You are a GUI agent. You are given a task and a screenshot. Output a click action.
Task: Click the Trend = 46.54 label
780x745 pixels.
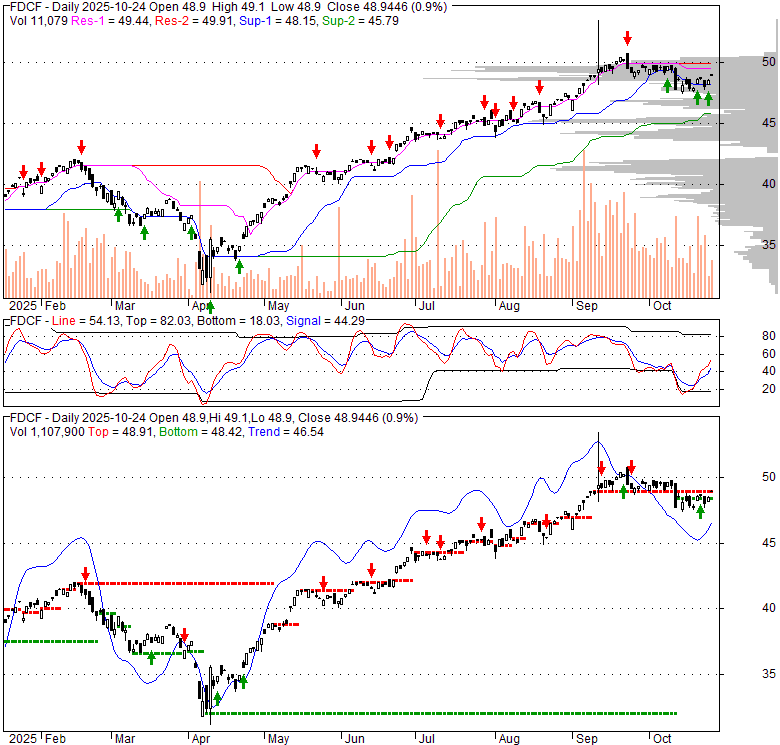point(286,432)
